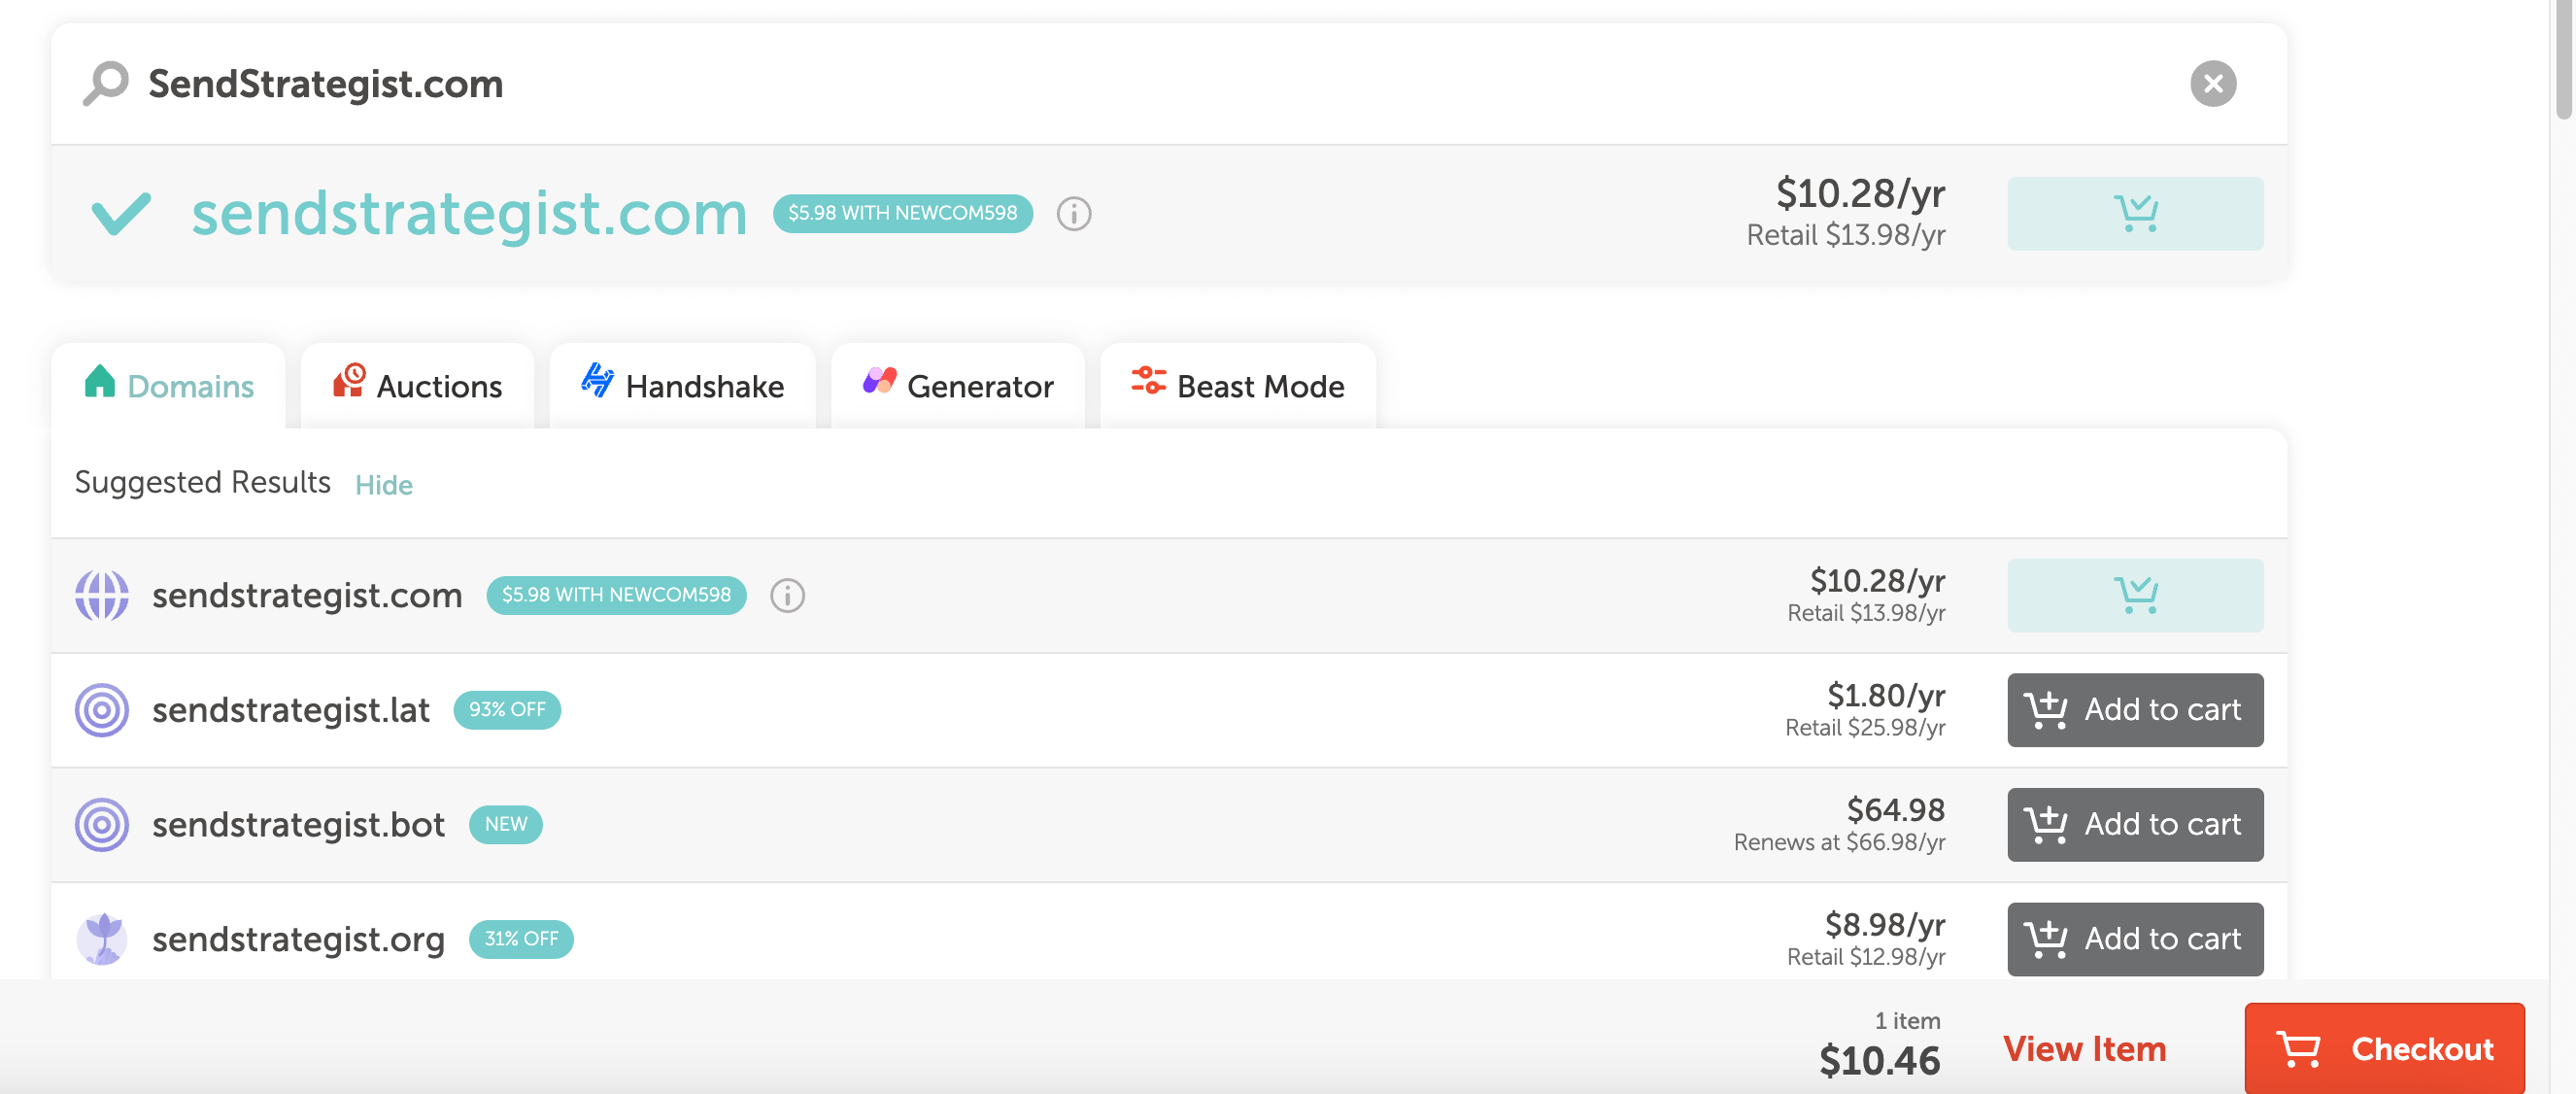Viewport: 2576px width, 1094px height.
Task: Click the NEW badge on sendstrategist.bot
Action: click(506, 825)
